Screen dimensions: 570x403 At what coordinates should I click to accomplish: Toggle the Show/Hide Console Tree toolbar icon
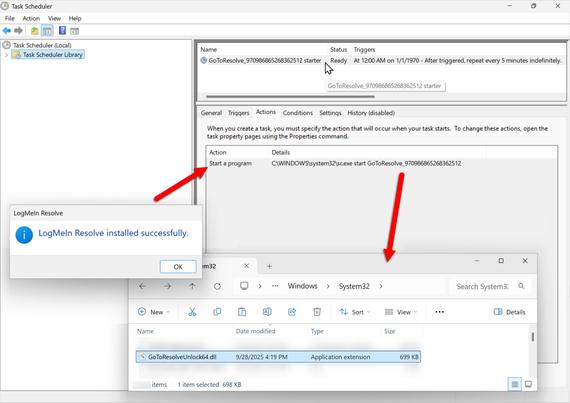click(47, 31)
